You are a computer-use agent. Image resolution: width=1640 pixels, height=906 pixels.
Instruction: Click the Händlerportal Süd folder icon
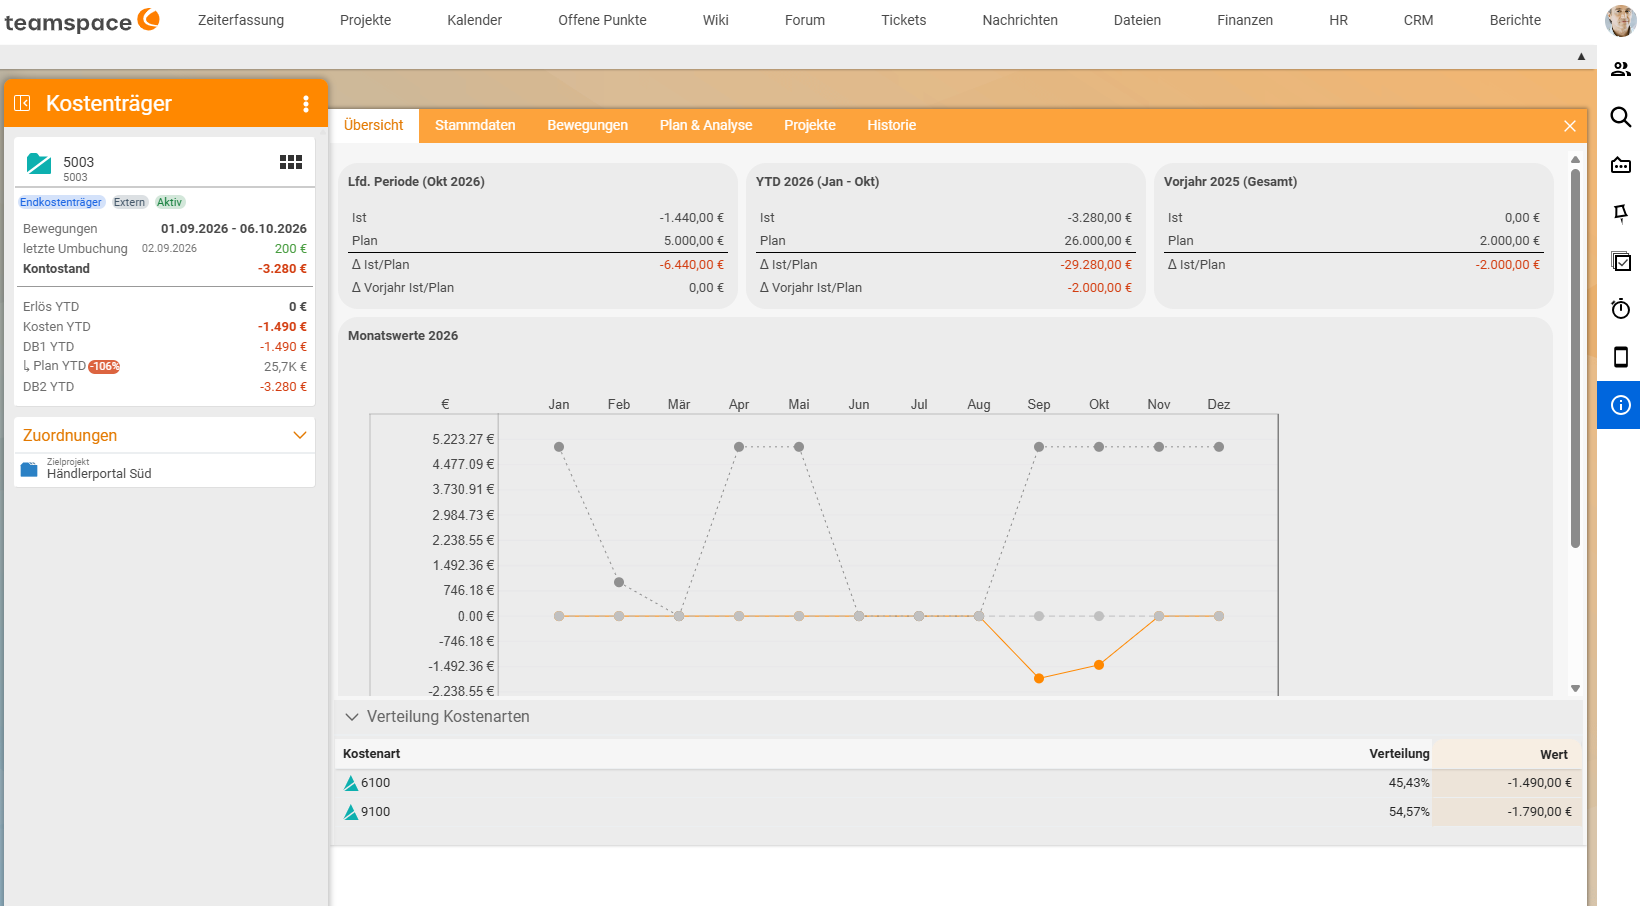30,470
